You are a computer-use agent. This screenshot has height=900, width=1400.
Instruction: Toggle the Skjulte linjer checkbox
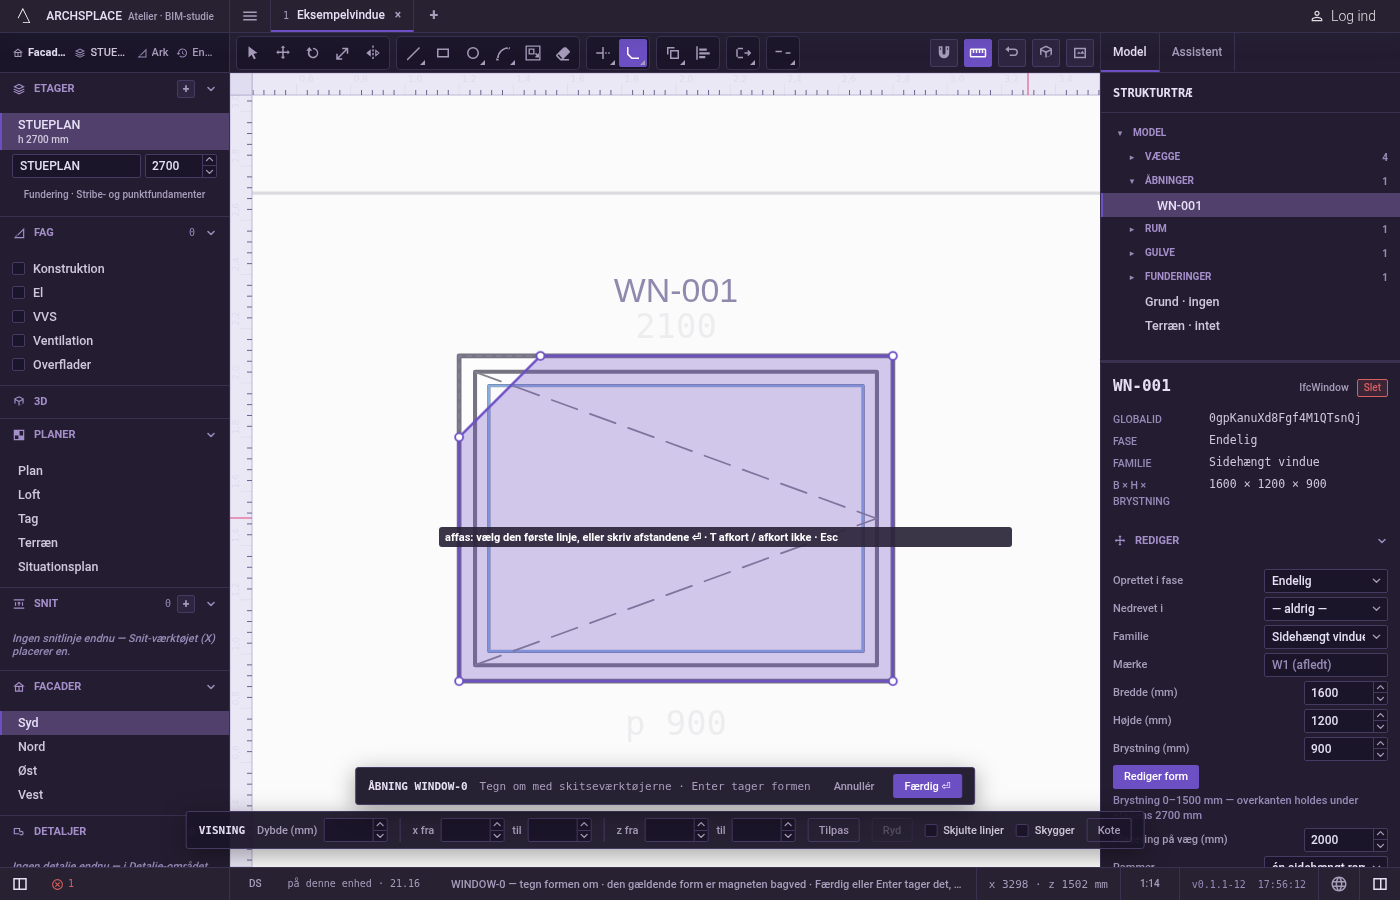pos(931,830)
